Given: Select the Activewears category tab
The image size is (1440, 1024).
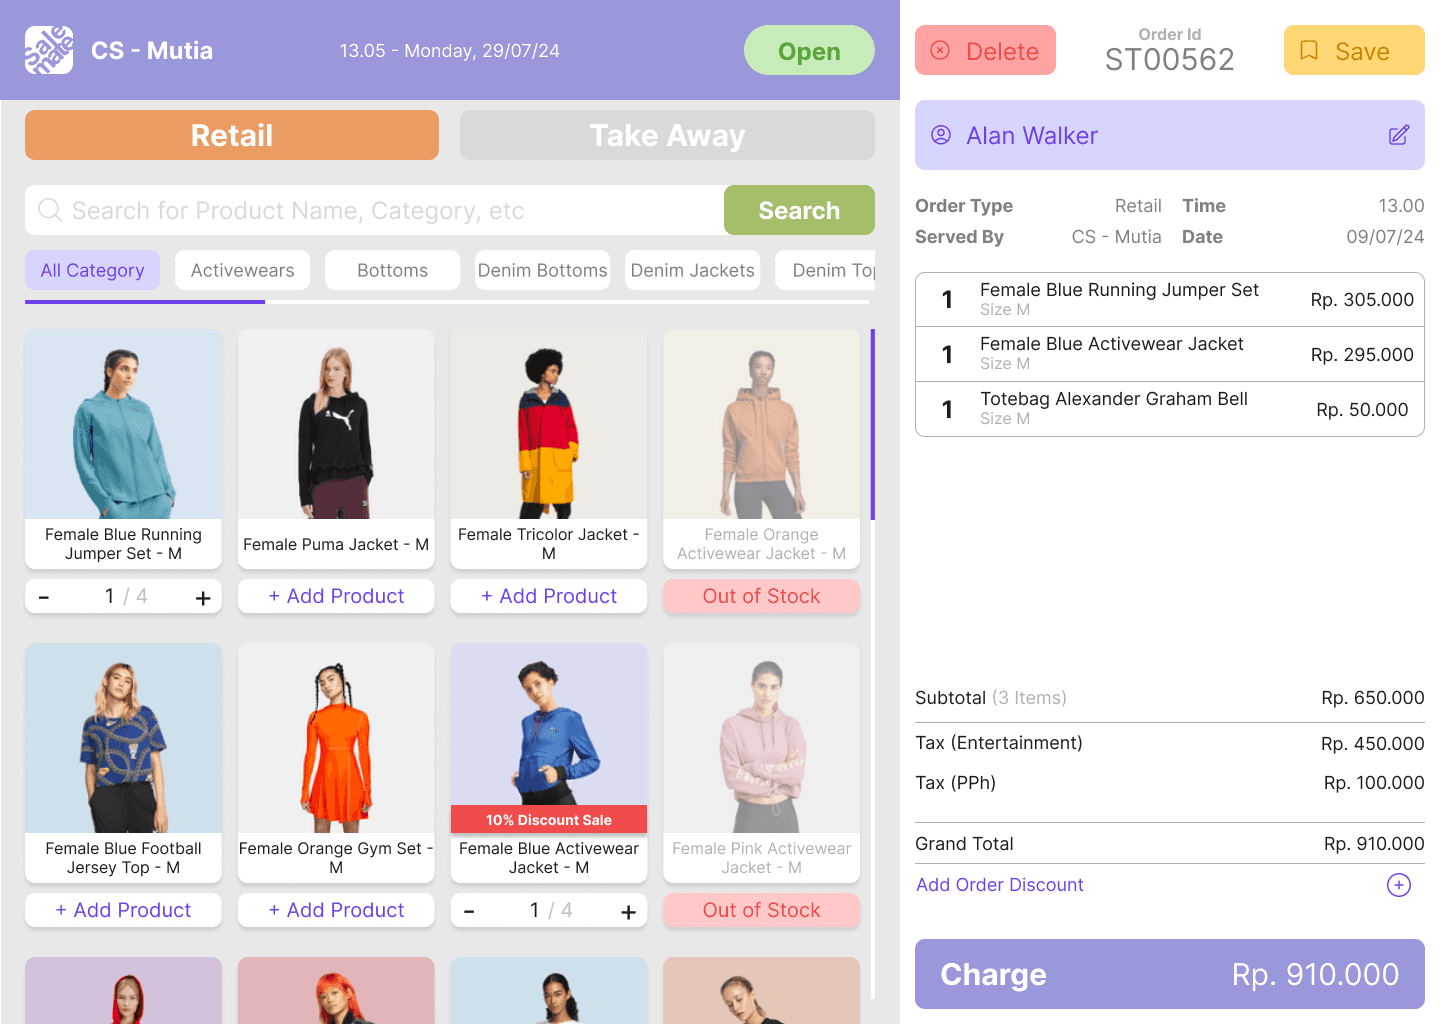Looking at the screenshot, I should [242, 270].
